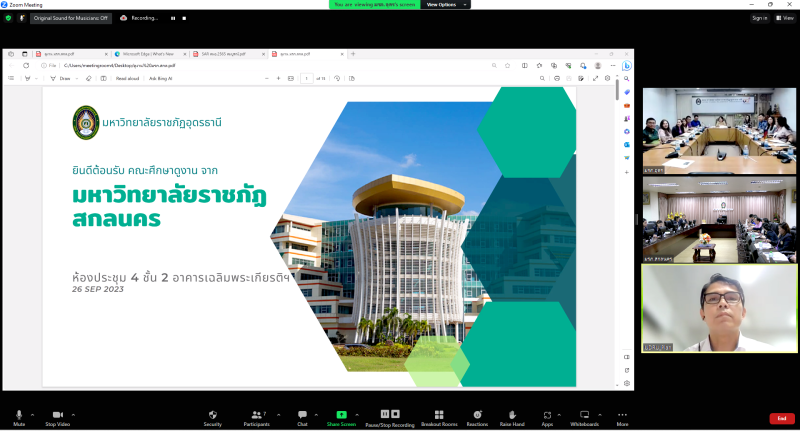Open the View Options dropdown
This screenshot has height=431, width=800.
point(442,5)
